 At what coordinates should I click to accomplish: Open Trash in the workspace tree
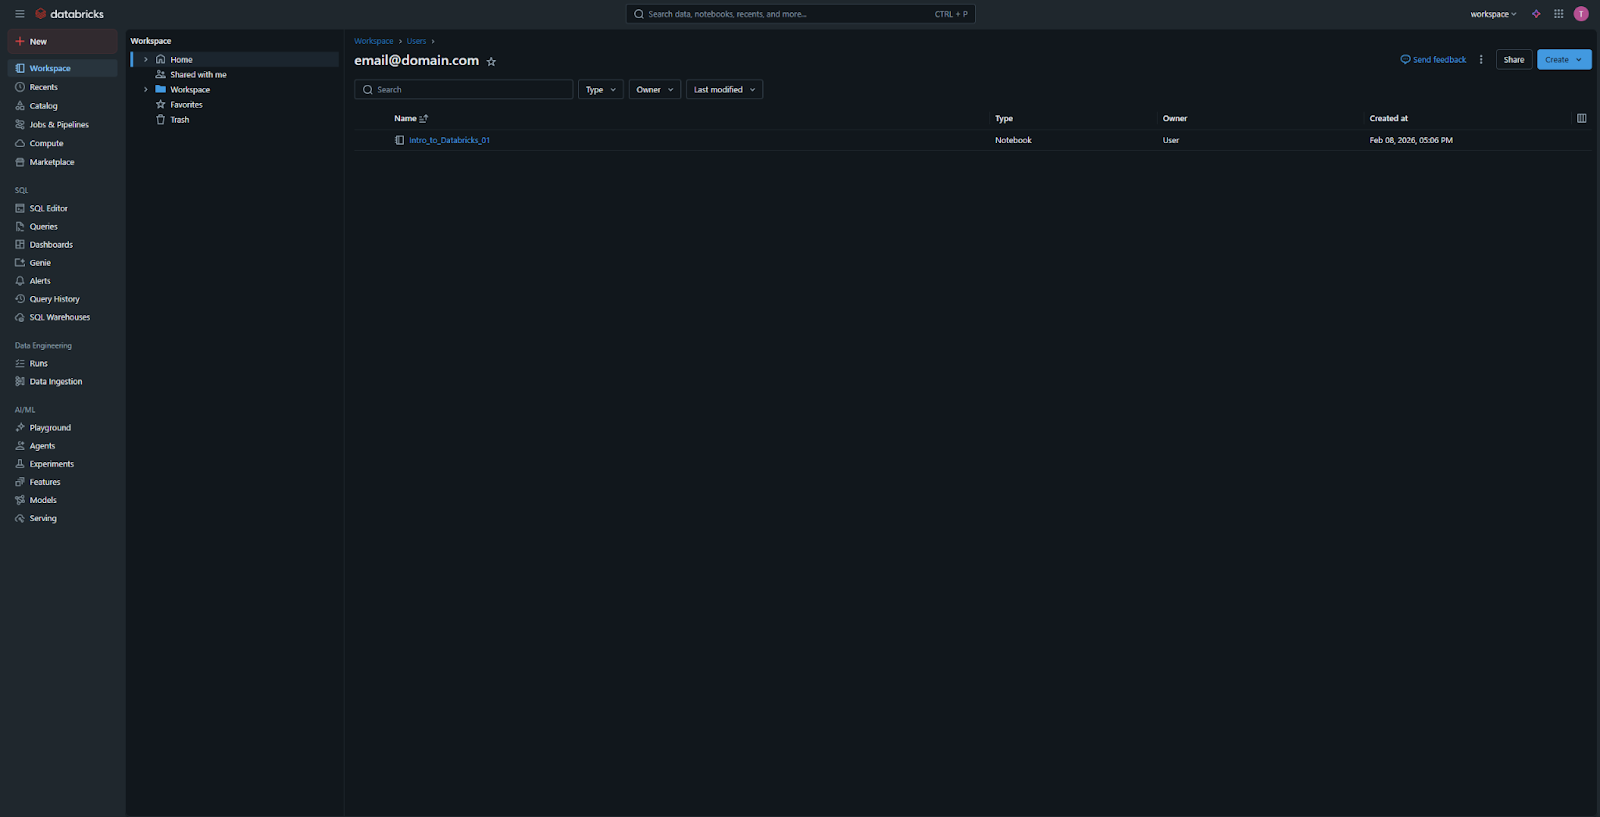(179, 120)
